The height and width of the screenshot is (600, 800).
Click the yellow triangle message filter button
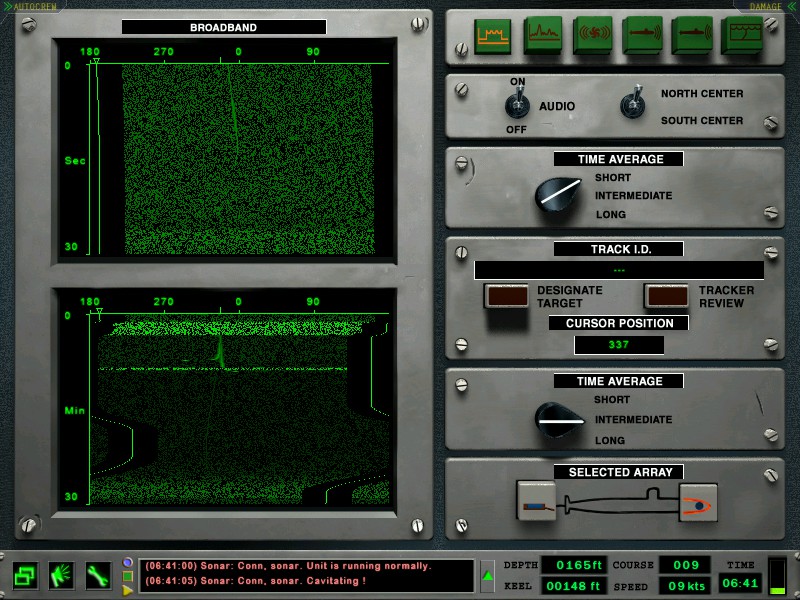(x=128, y=590)
